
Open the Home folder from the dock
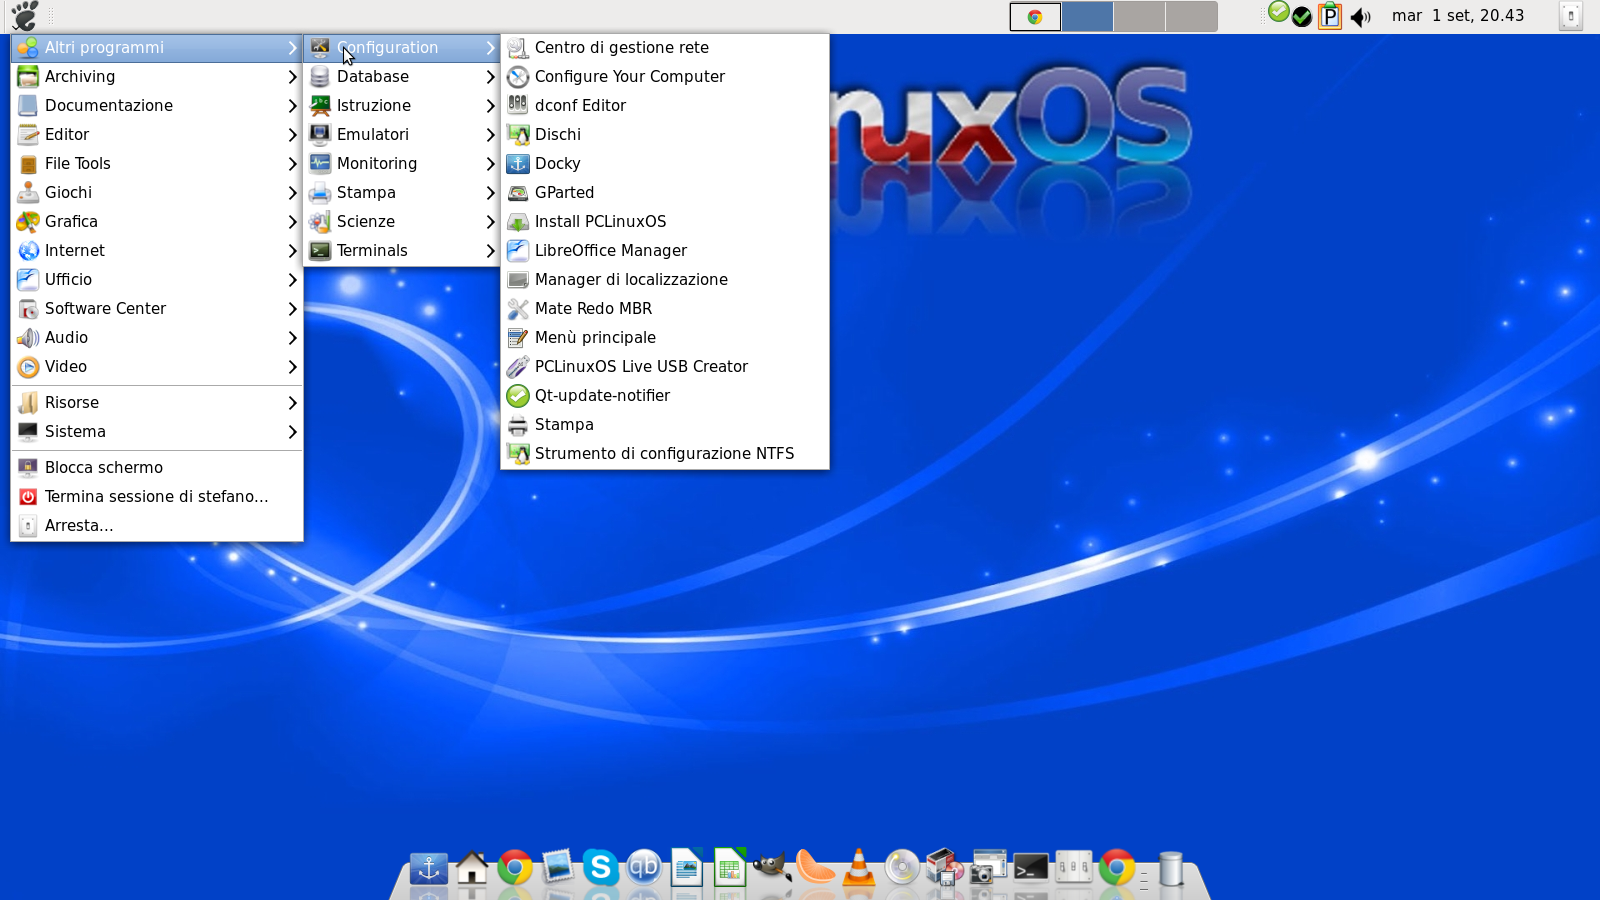(x=472, y=868)
